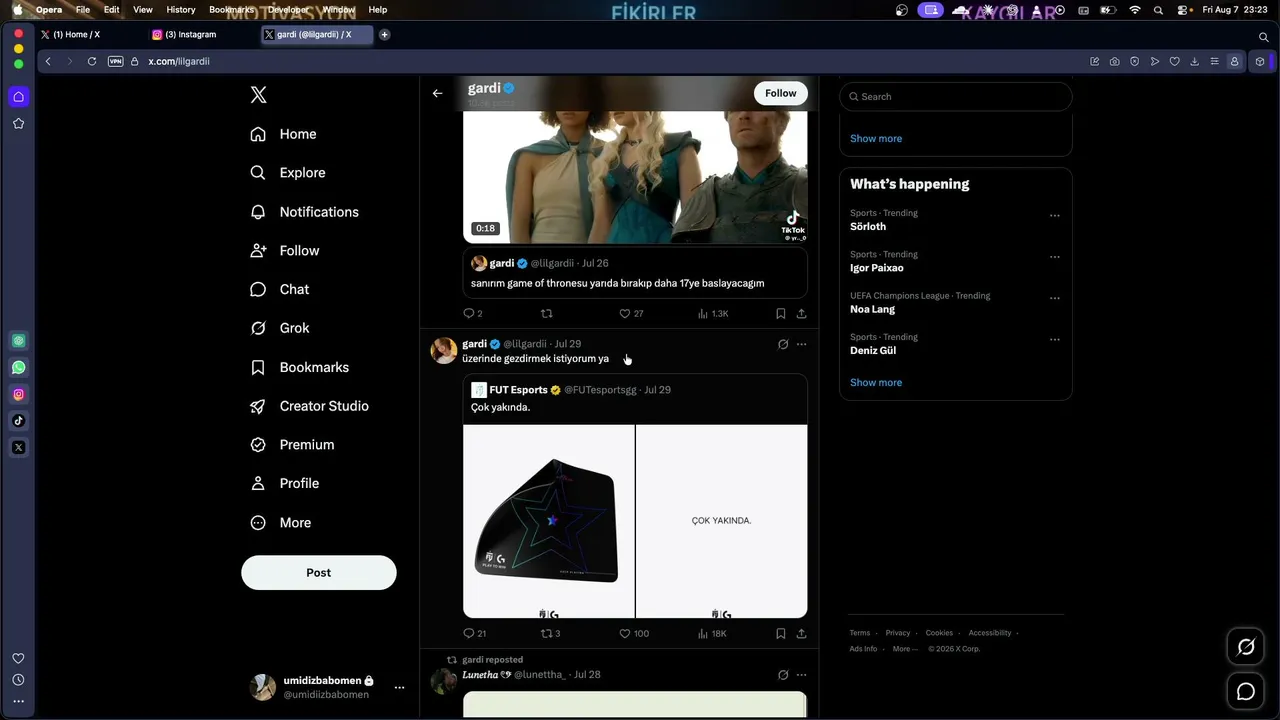Open the ÇOK YAKINDA image in the post
The width and height of the screenshot is (1280, 720).
pos(722,521)
